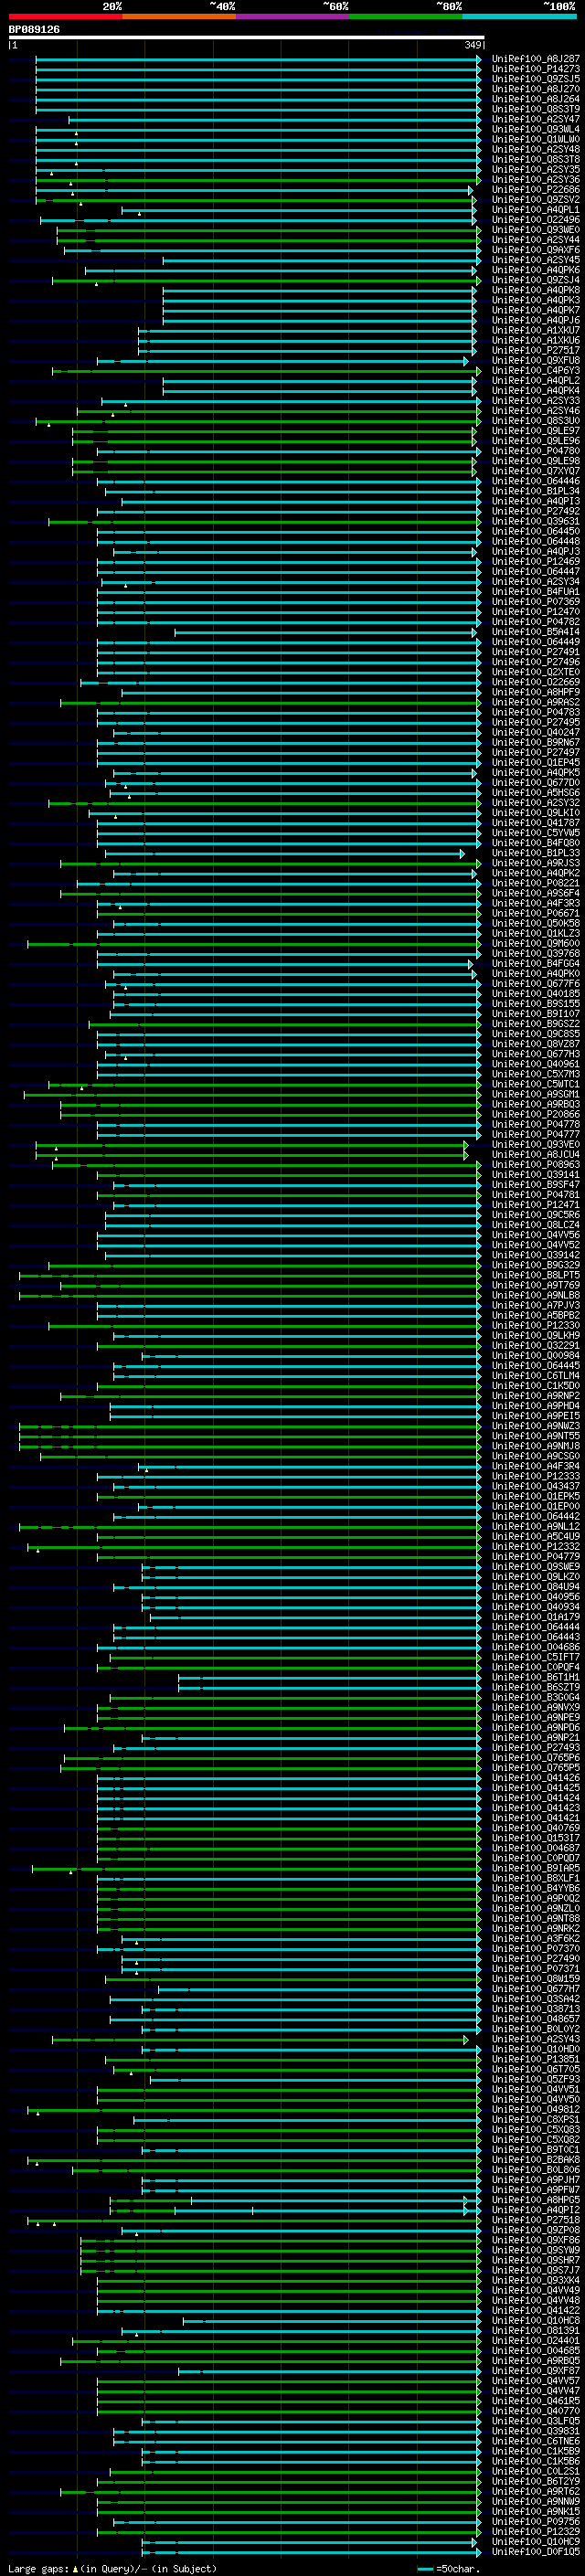Viewport: 585px width, 2576px height.
Task: Click the green ~80% identity legend segment
Action: [406, 16]
